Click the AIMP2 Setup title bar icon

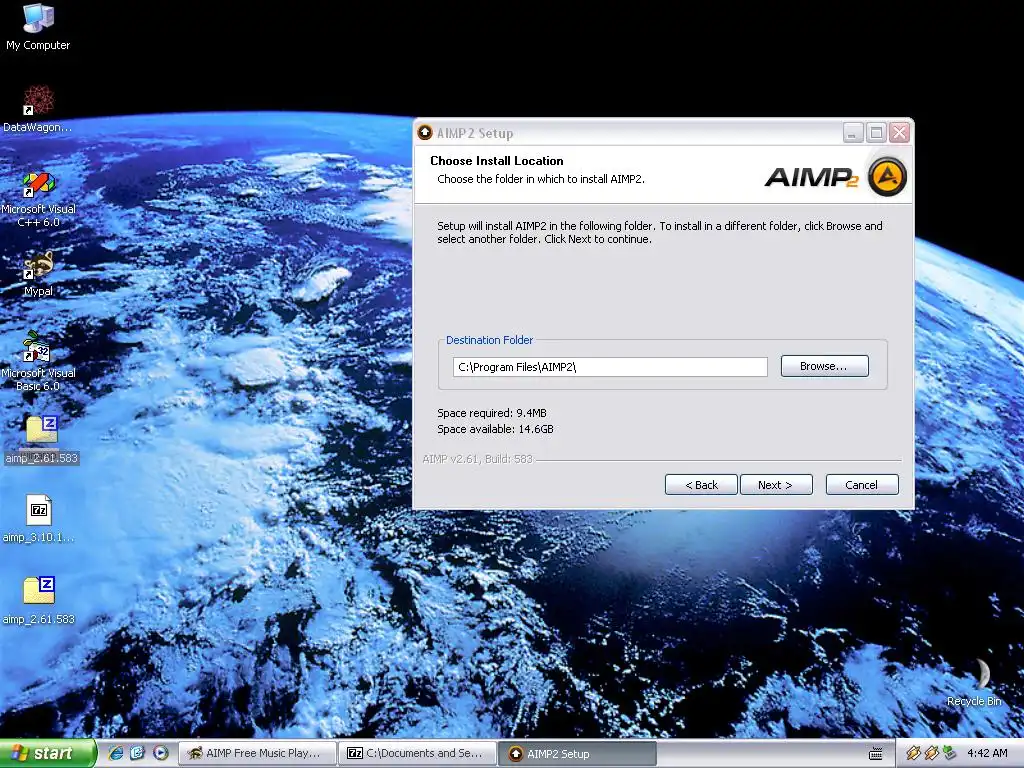(x=425, y=133)
